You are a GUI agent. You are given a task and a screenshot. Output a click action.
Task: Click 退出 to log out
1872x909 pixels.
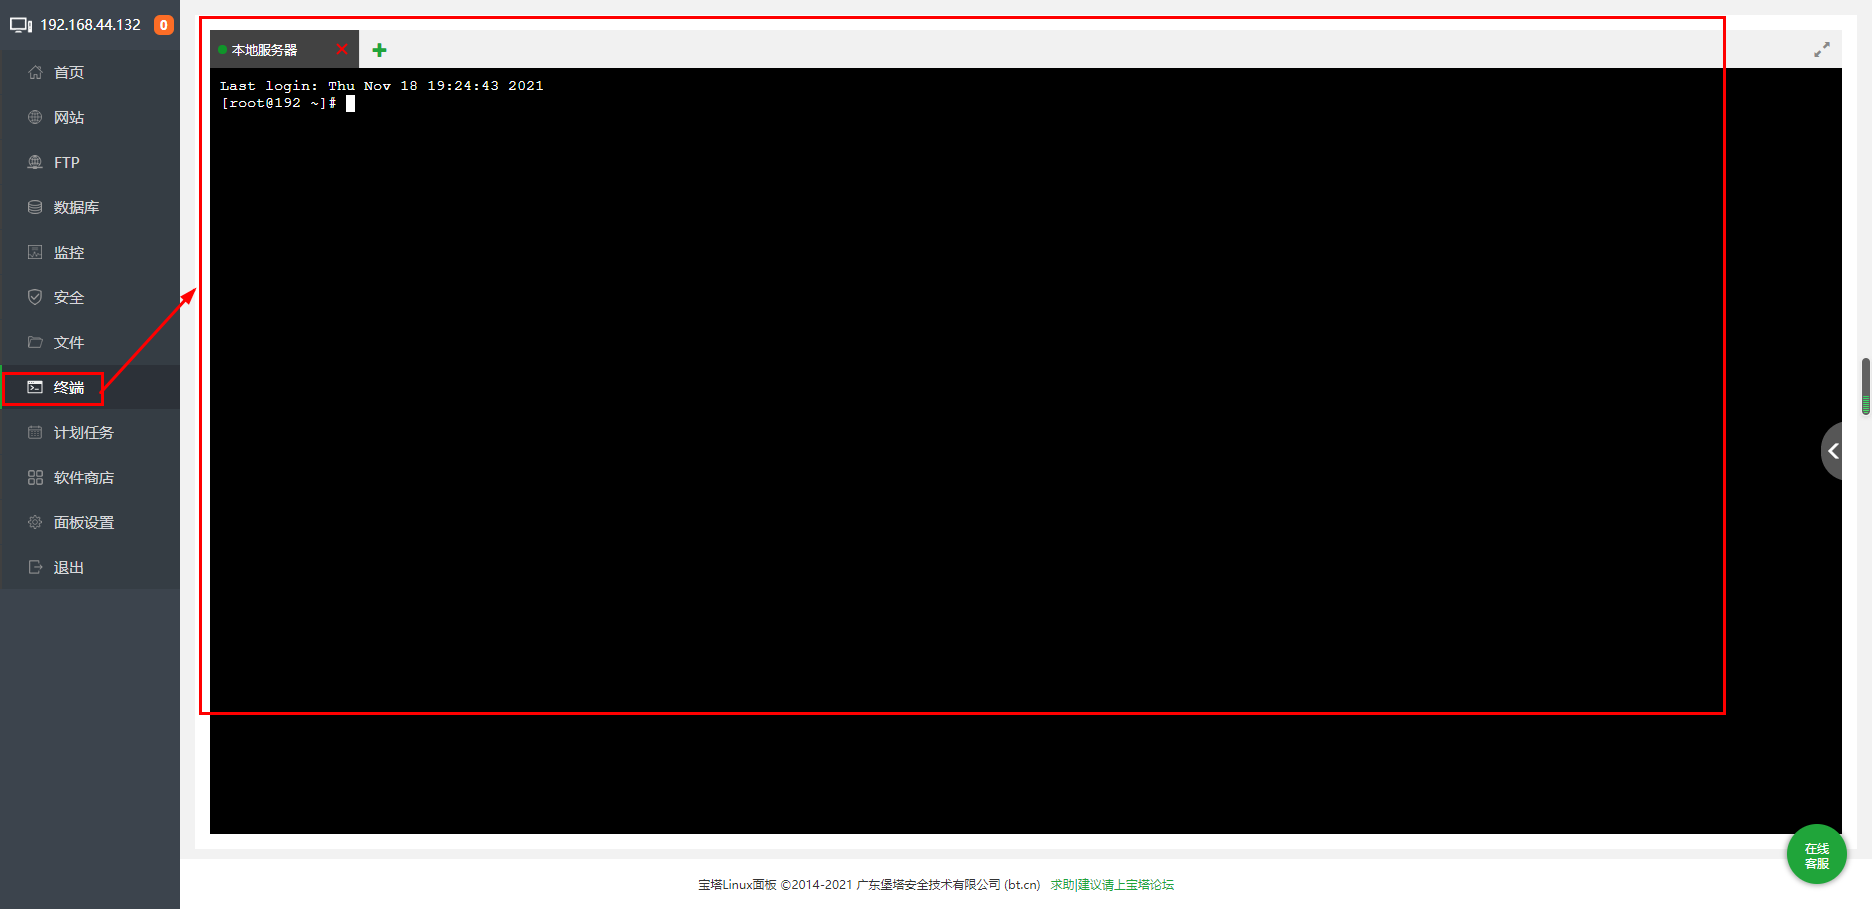[90, 567]
